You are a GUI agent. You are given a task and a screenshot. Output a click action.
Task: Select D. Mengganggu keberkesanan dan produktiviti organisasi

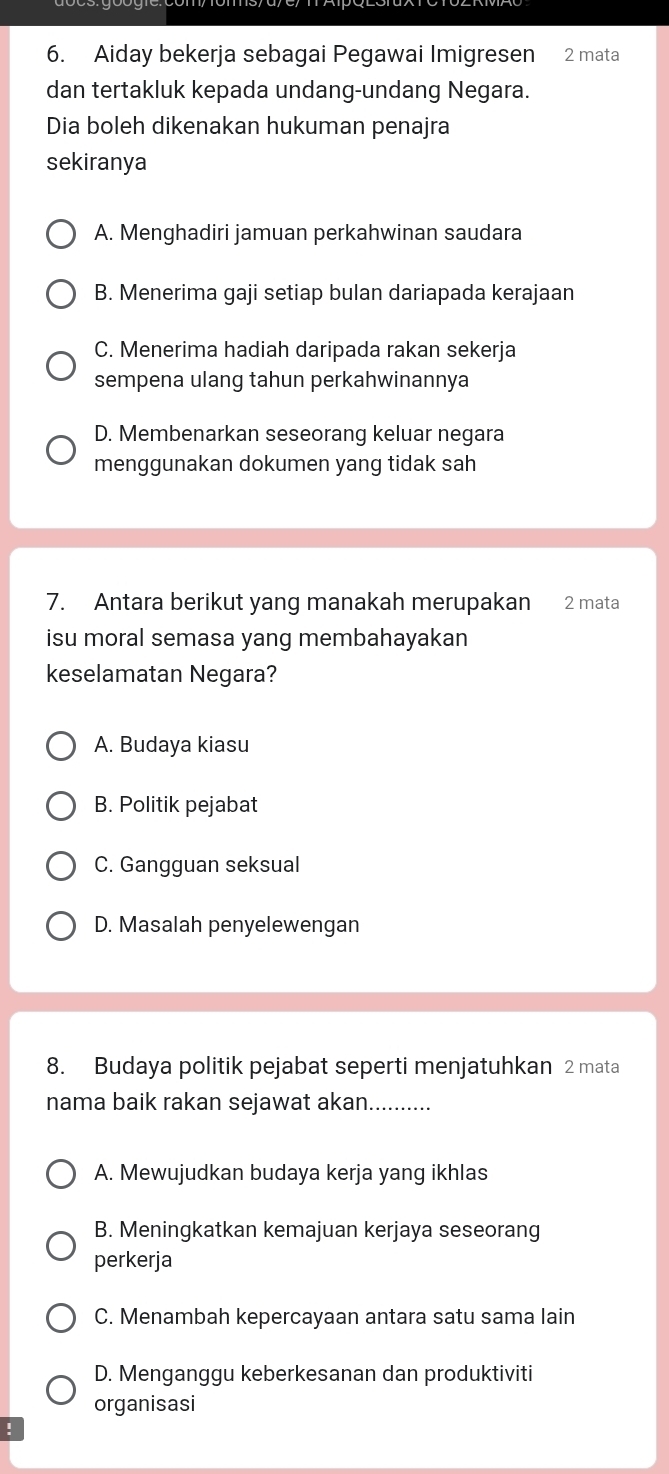(61, 1390)
